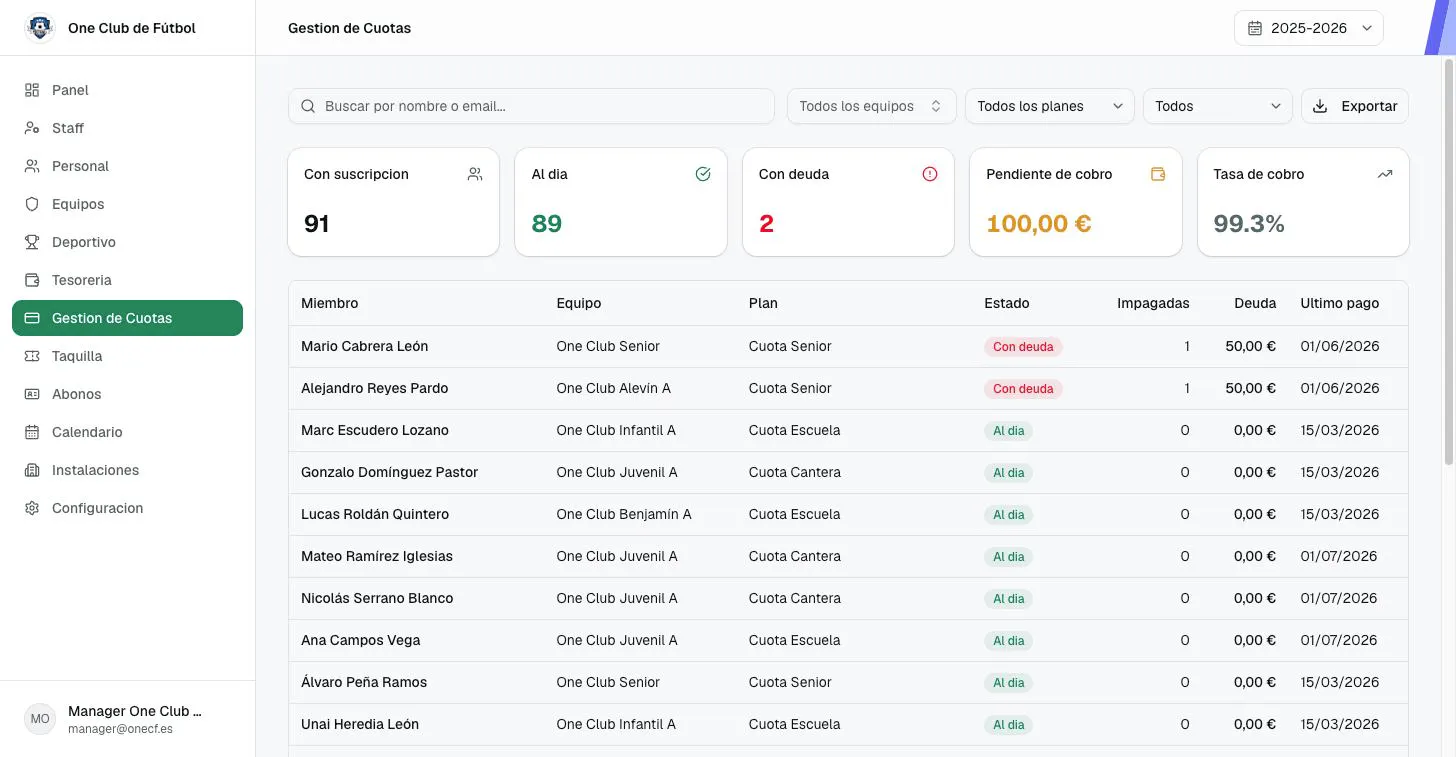Open the 2025-2026 season dropdown

coord(1309,28)
